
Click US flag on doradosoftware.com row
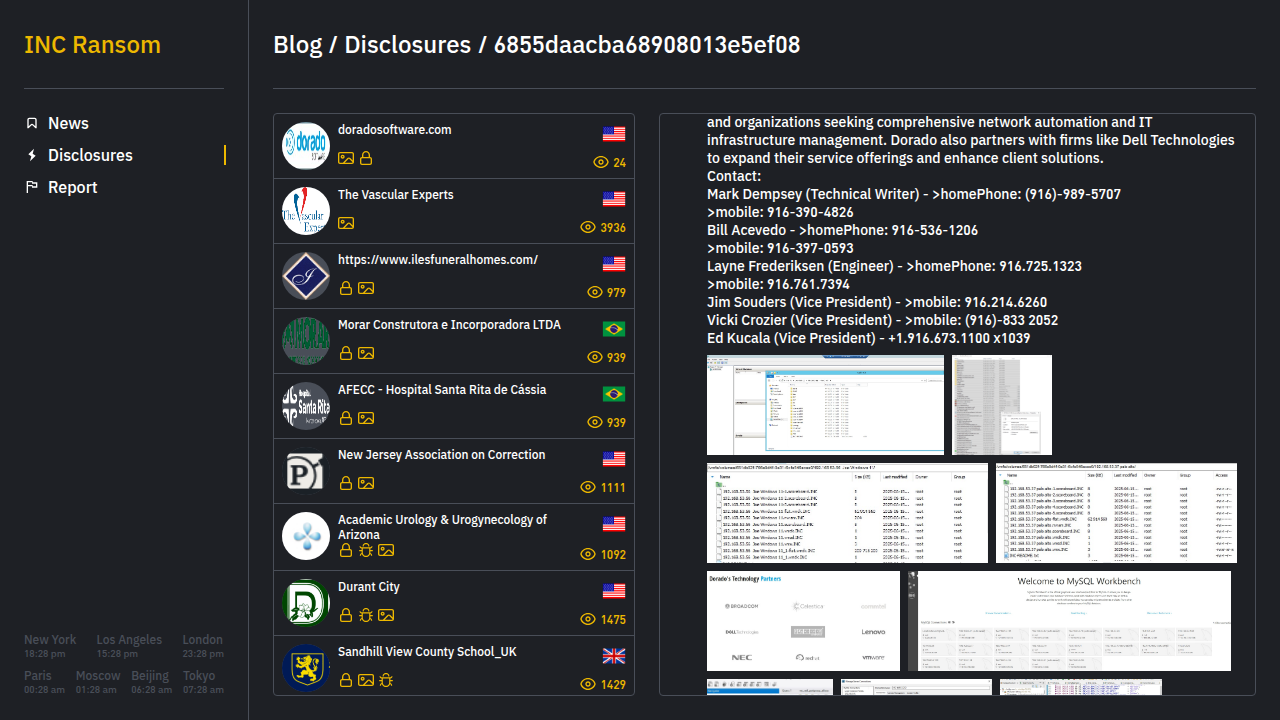point(614,134)
